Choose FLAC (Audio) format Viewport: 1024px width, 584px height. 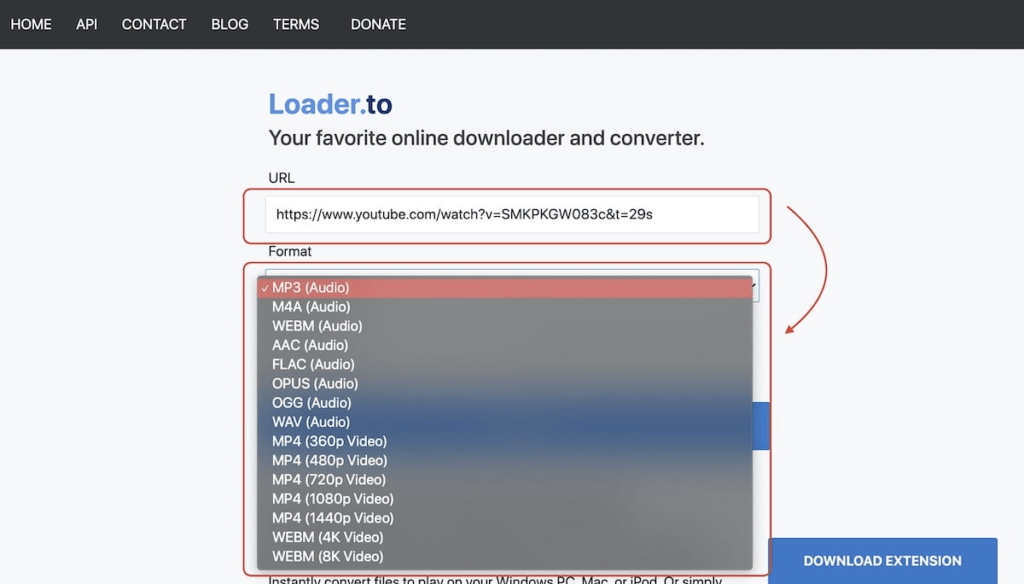(x=505, y=365)
